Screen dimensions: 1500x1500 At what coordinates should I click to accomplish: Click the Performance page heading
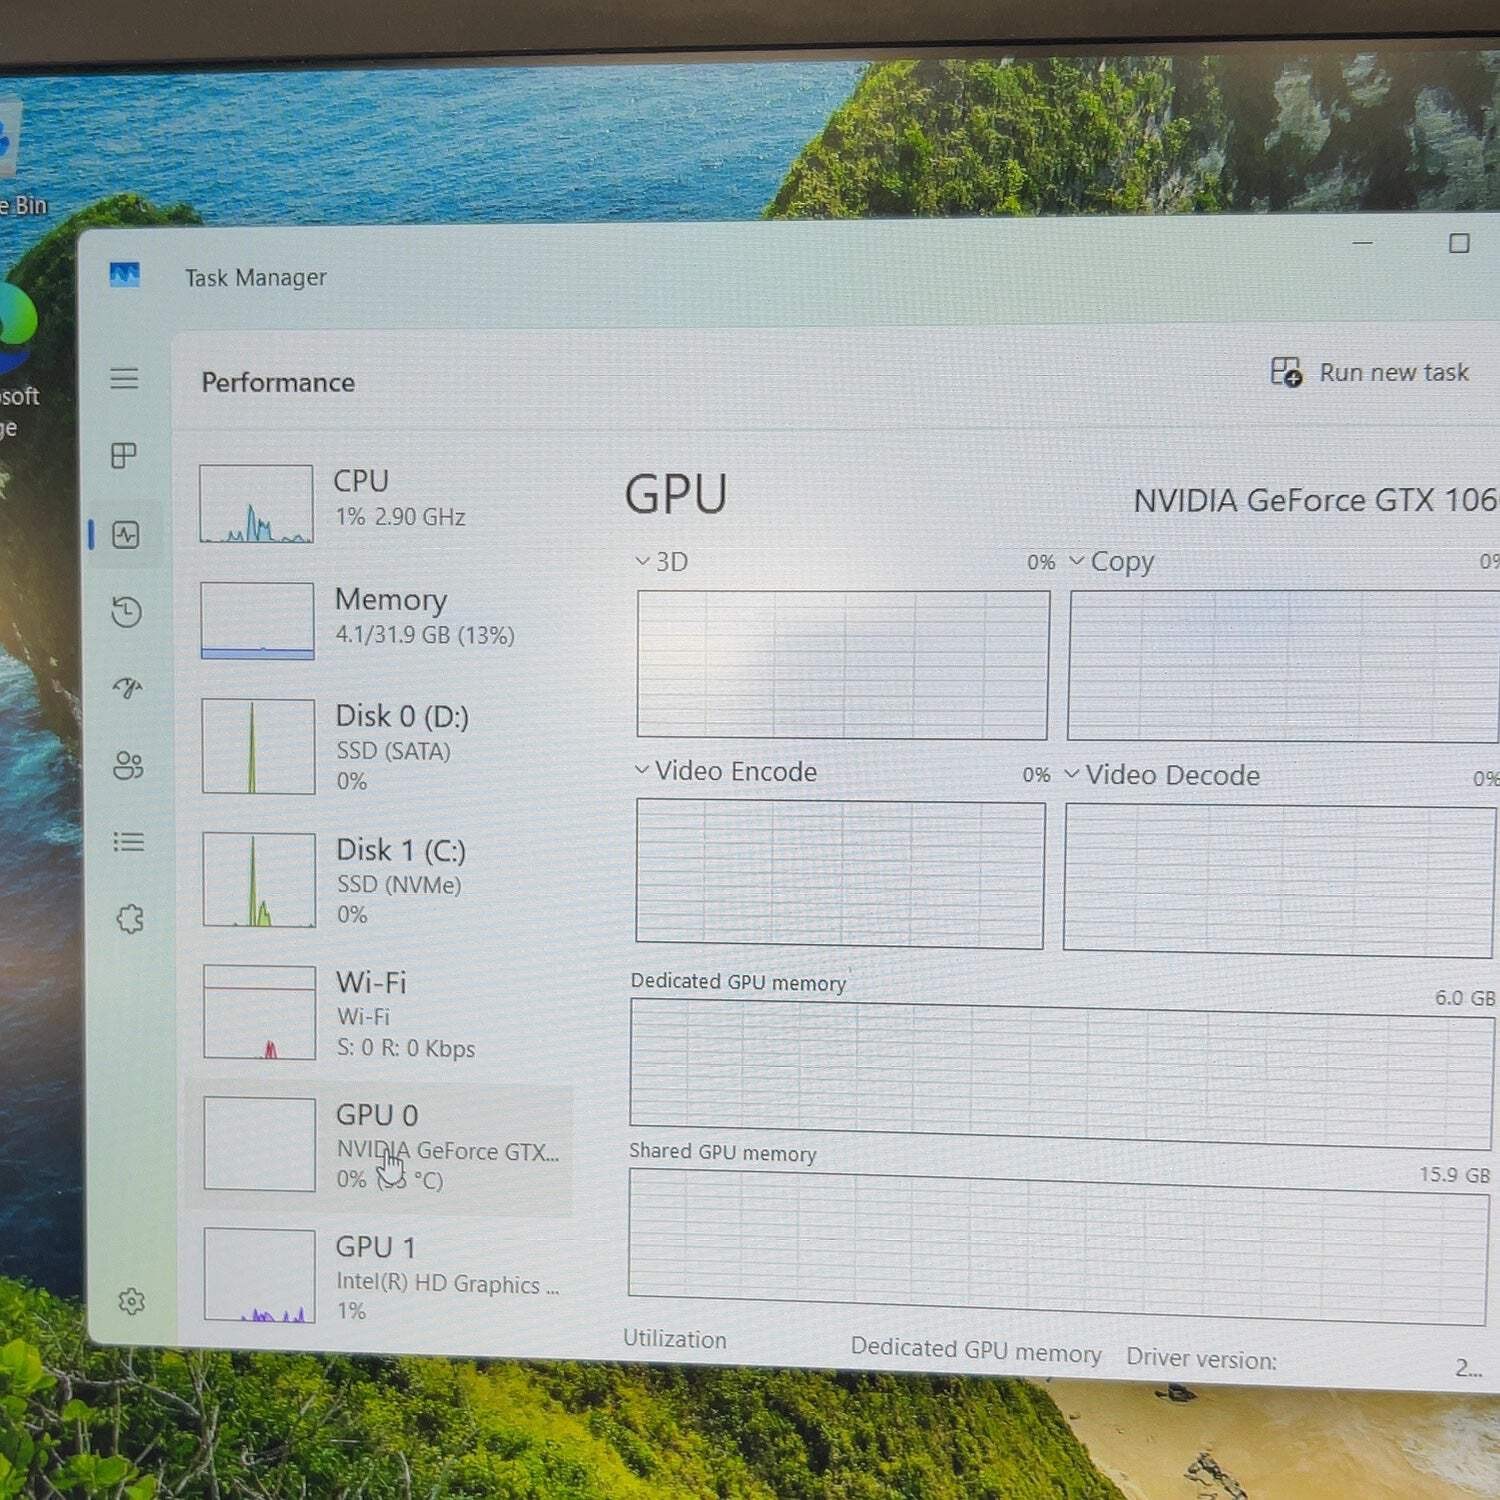pyautogui.click(x=278, y=382)
